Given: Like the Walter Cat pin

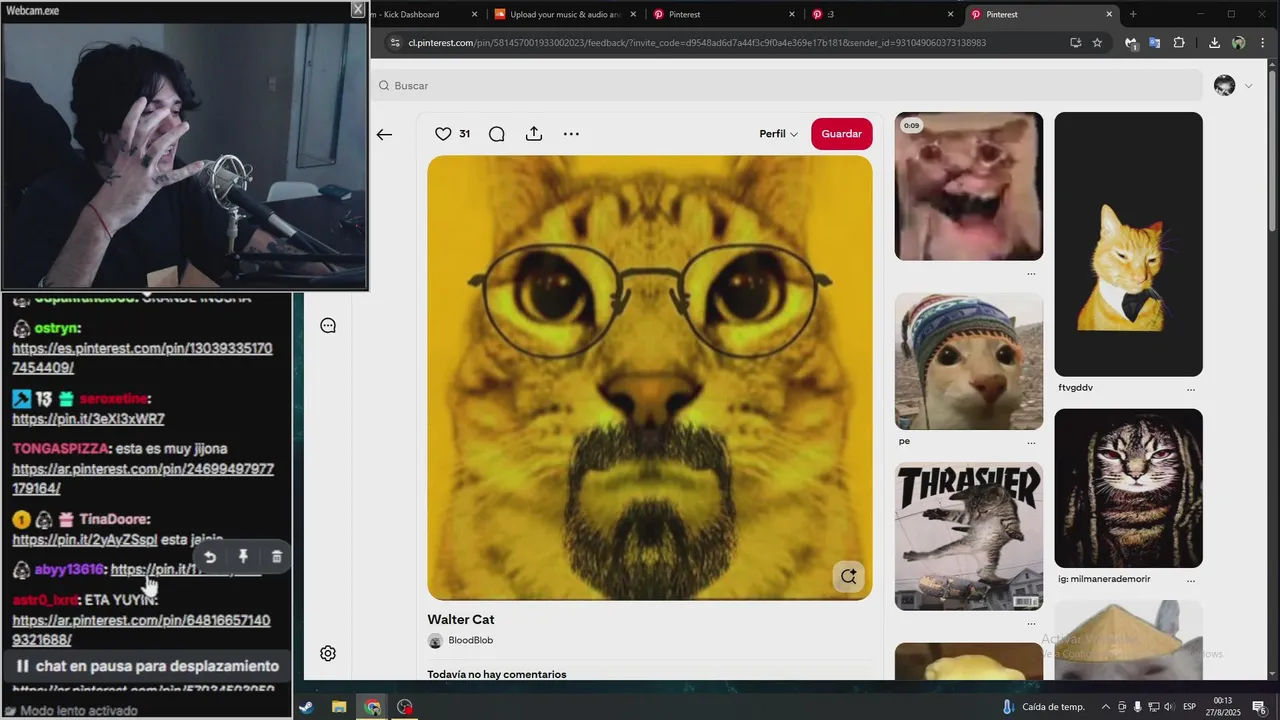Looking at the screenshot, I should [x=443, y=134].
